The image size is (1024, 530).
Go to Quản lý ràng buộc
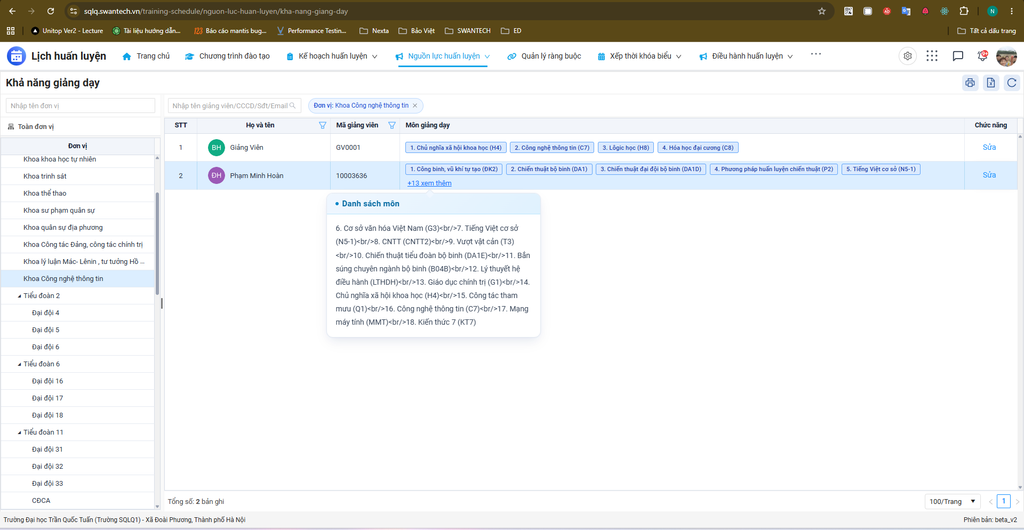pyautogui.click(x=545, y=56)
